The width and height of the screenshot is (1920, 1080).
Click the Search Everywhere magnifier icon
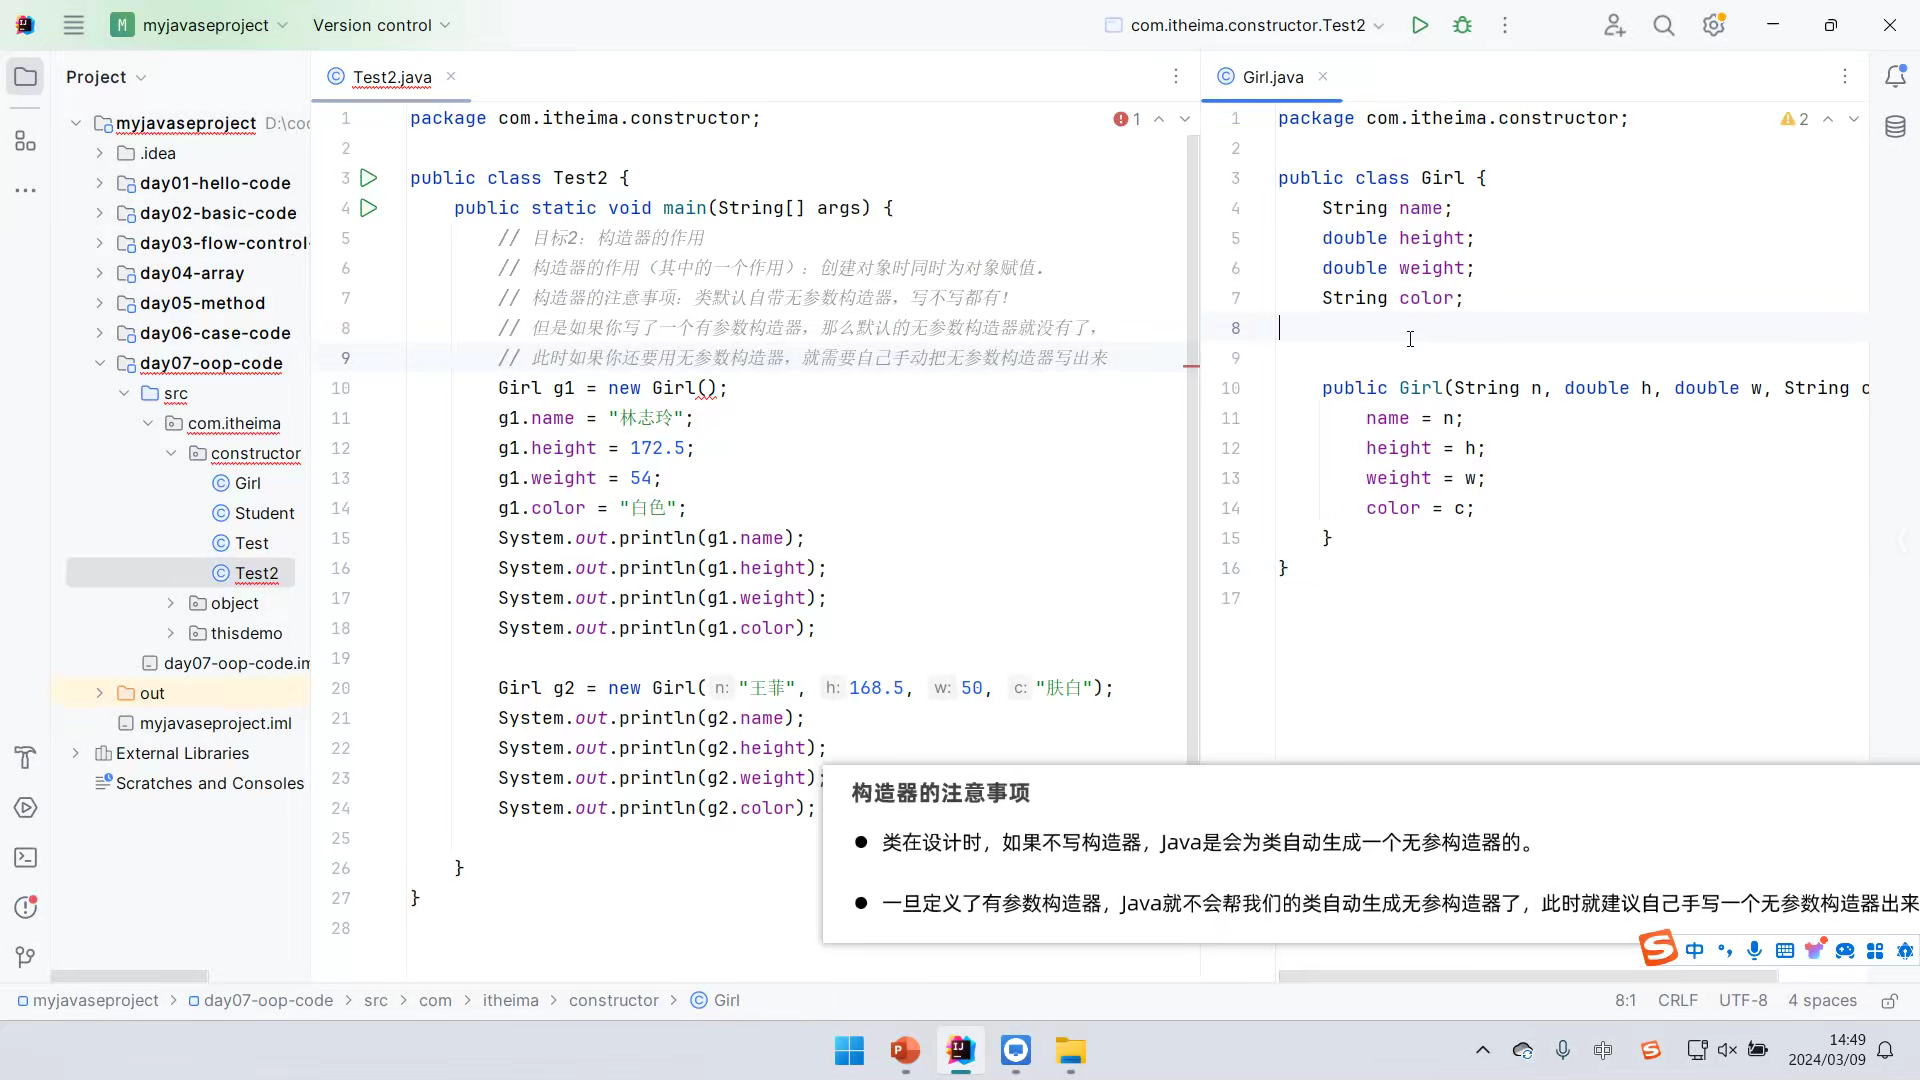point(1663,26)
